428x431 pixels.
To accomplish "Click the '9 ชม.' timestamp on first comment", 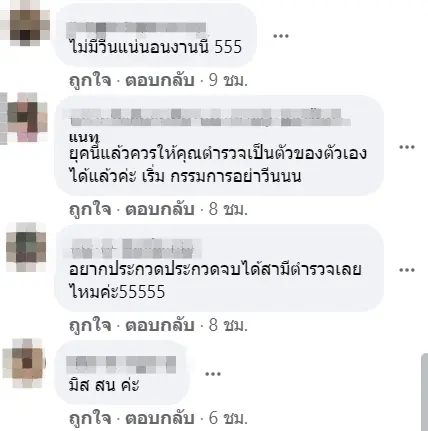I will [228, 80].
